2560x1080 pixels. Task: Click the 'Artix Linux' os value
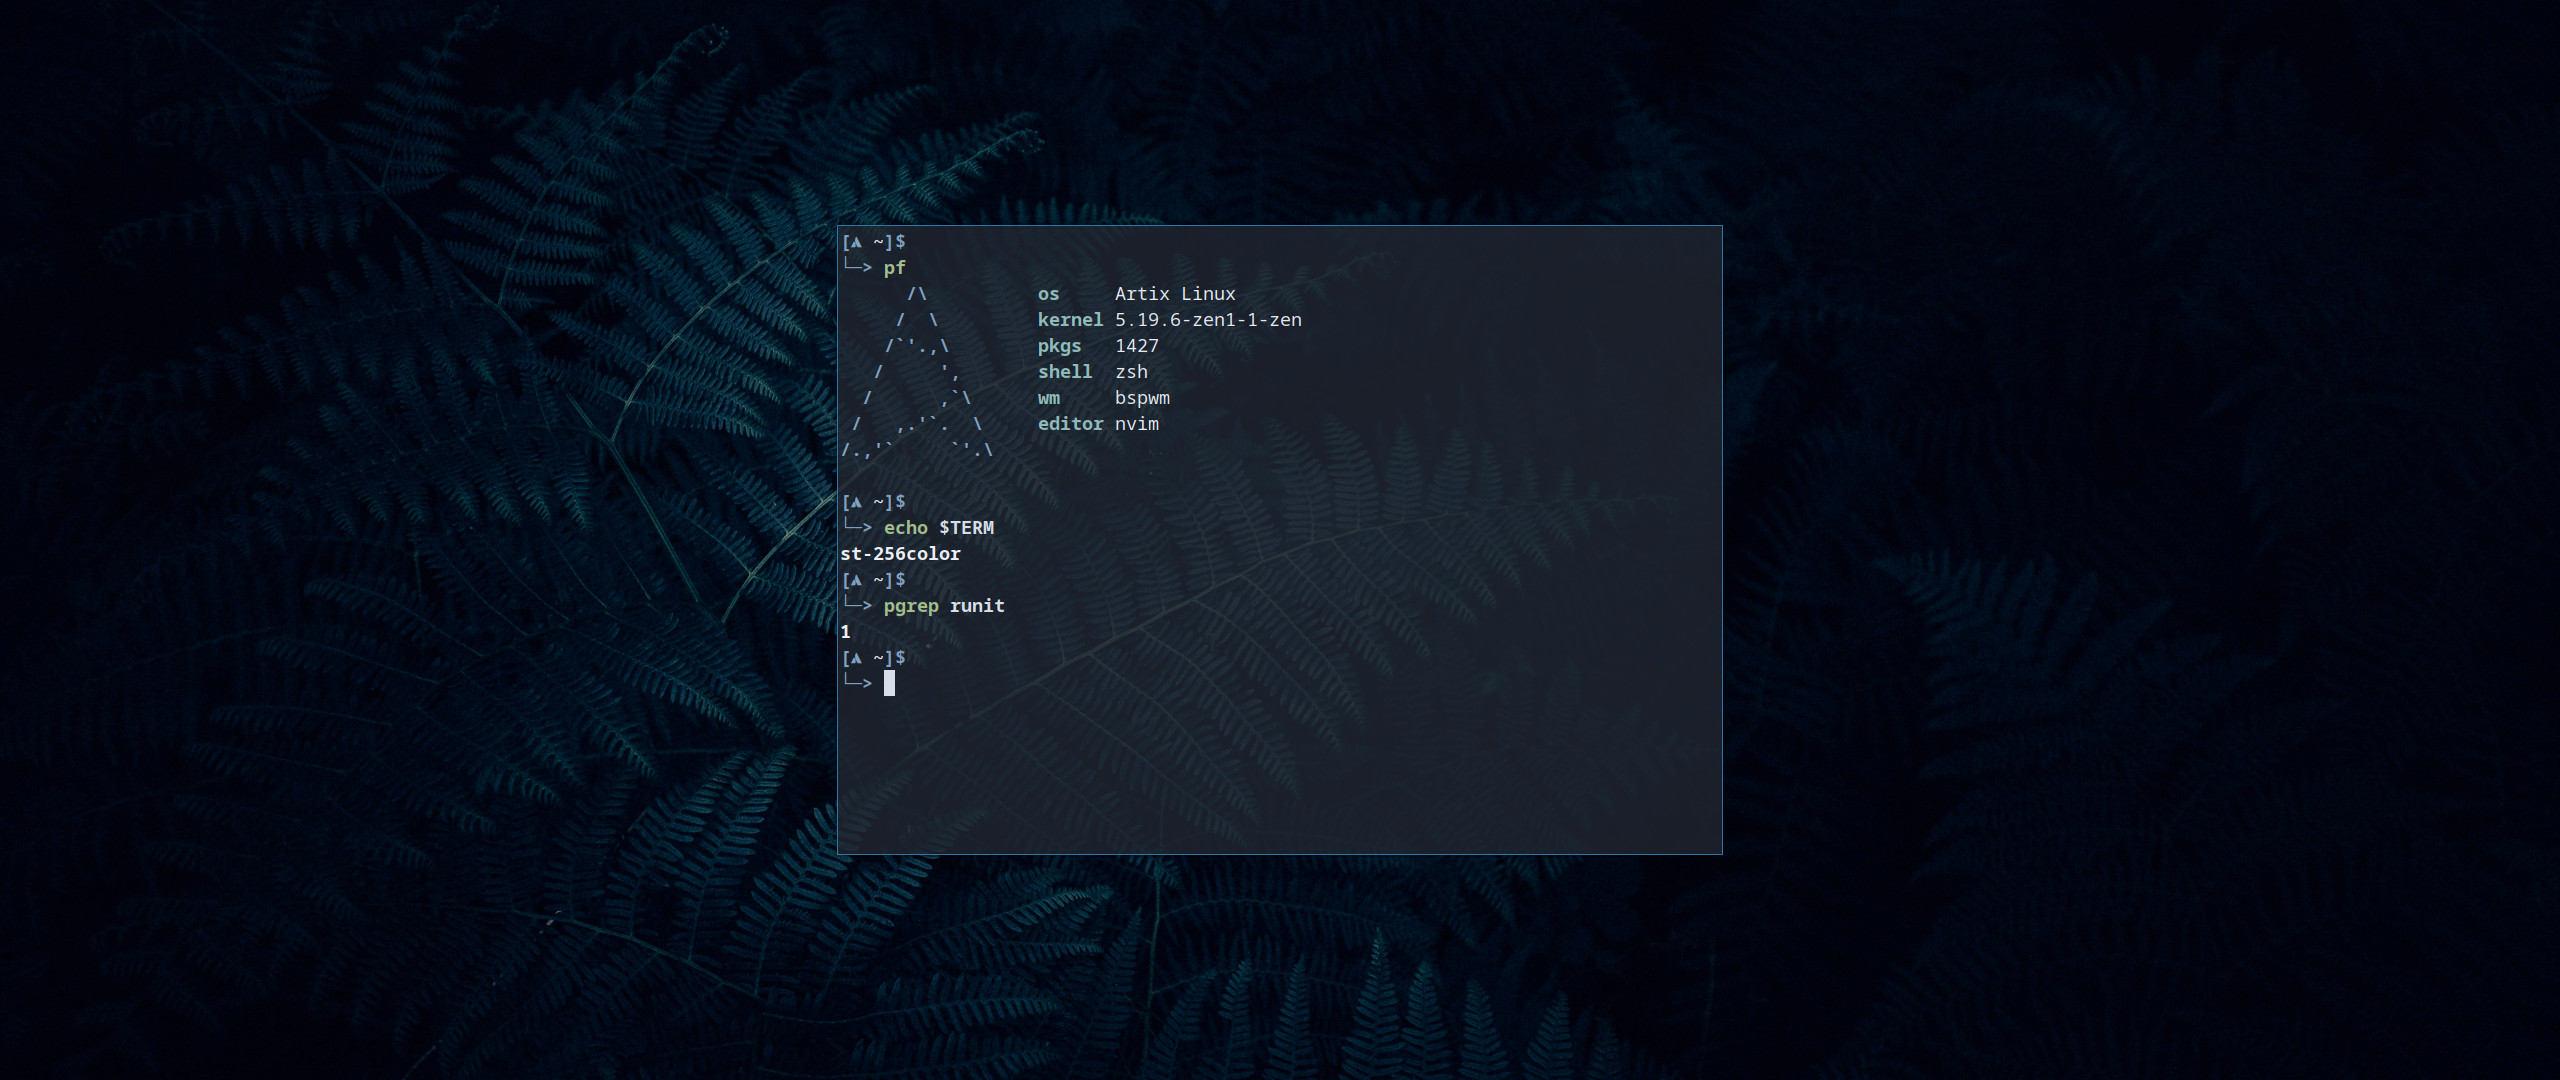pos(1175,294)
